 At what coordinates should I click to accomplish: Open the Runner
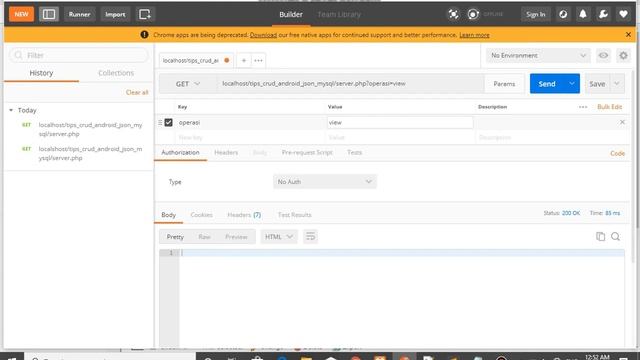(79, 14)
